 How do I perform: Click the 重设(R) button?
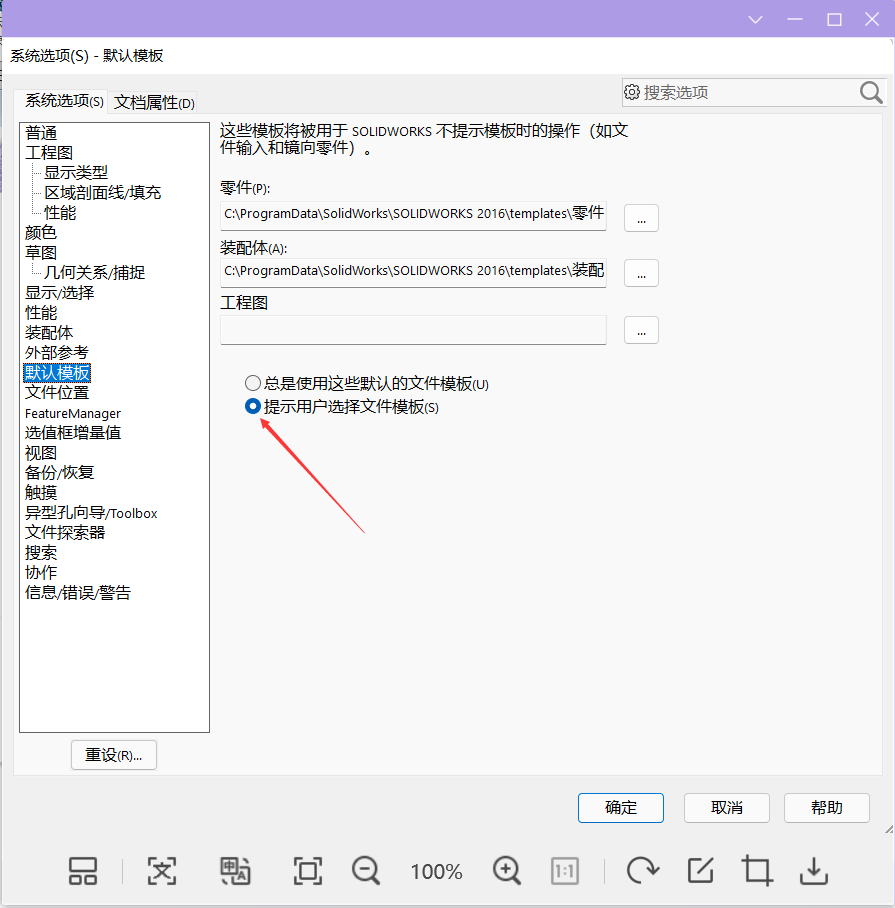coord(113,755)
